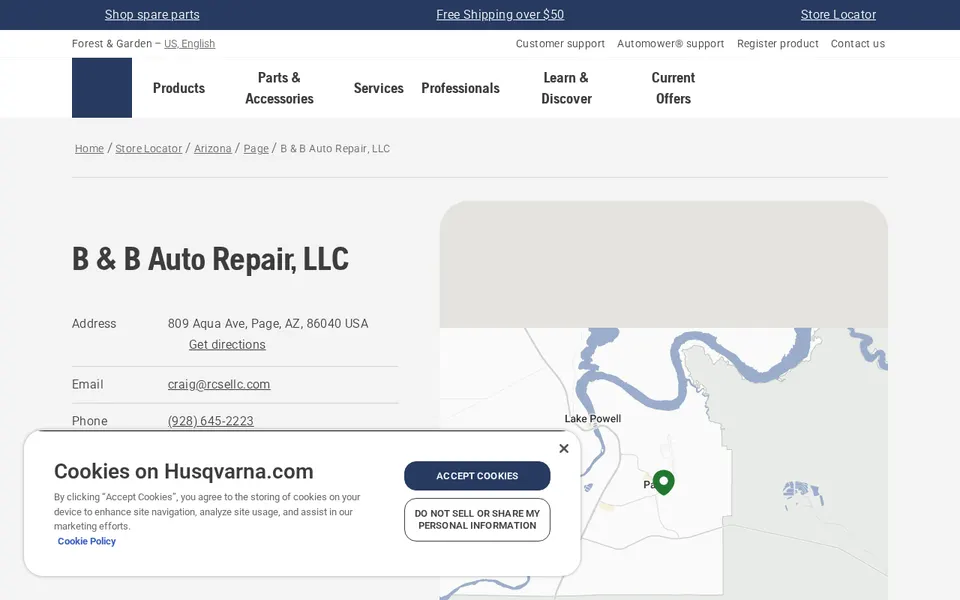Screen dimensions: 960x600
Task: Click Lake Powell label on map
Action: pyautogui.click(x=593, y=419)
